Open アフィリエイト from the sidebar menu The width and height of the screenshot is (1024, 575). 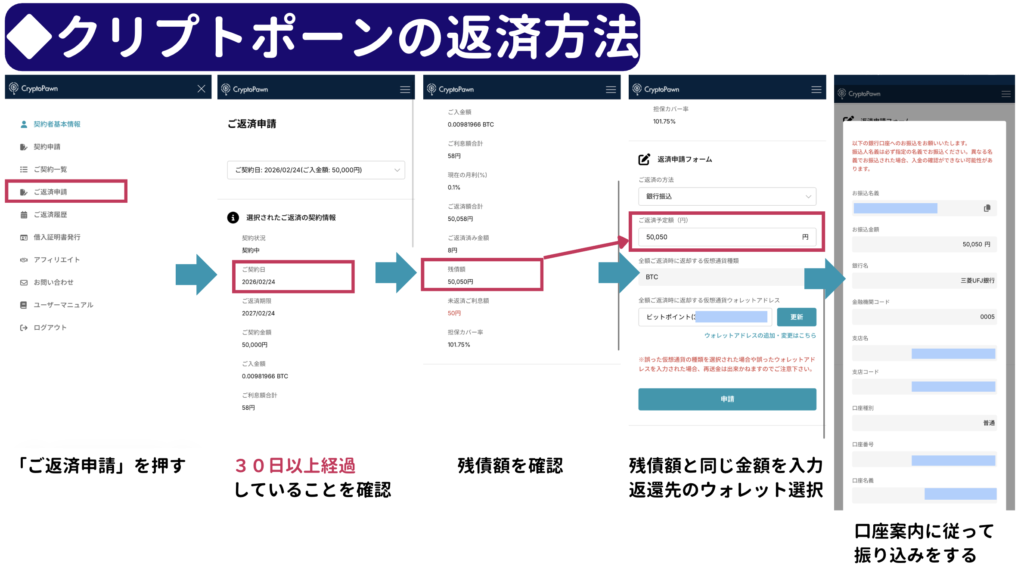(x=56, y=259)
